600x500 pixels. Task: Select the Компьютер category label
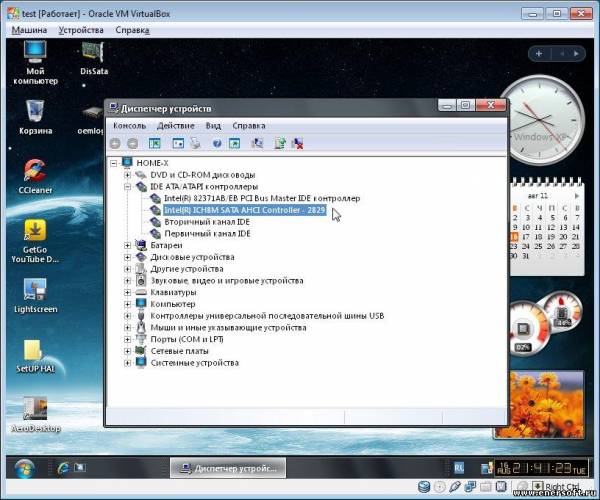(173, 304)
